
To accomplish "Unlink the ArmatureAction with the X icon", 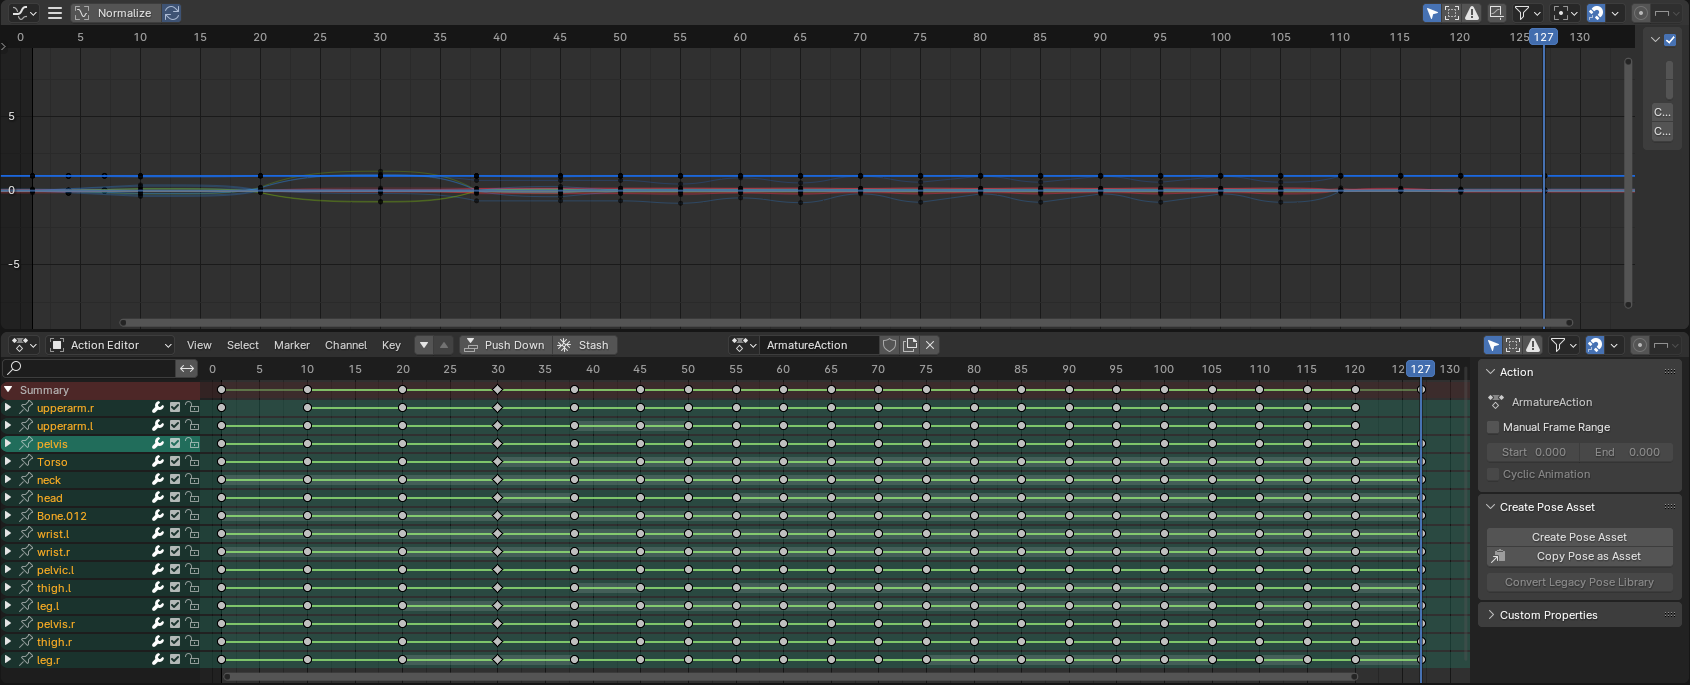I will click(930, 345).
